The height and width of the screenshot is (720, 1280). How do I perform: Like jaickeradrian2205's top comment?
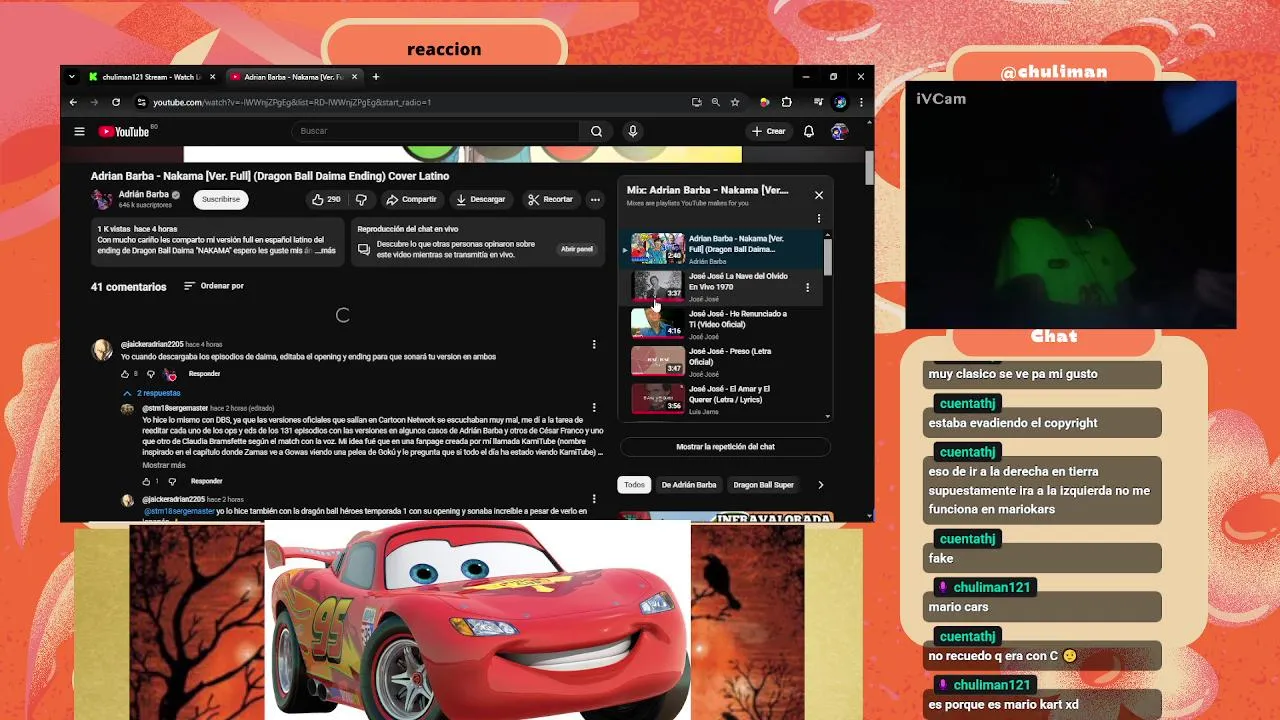point(126,374)
